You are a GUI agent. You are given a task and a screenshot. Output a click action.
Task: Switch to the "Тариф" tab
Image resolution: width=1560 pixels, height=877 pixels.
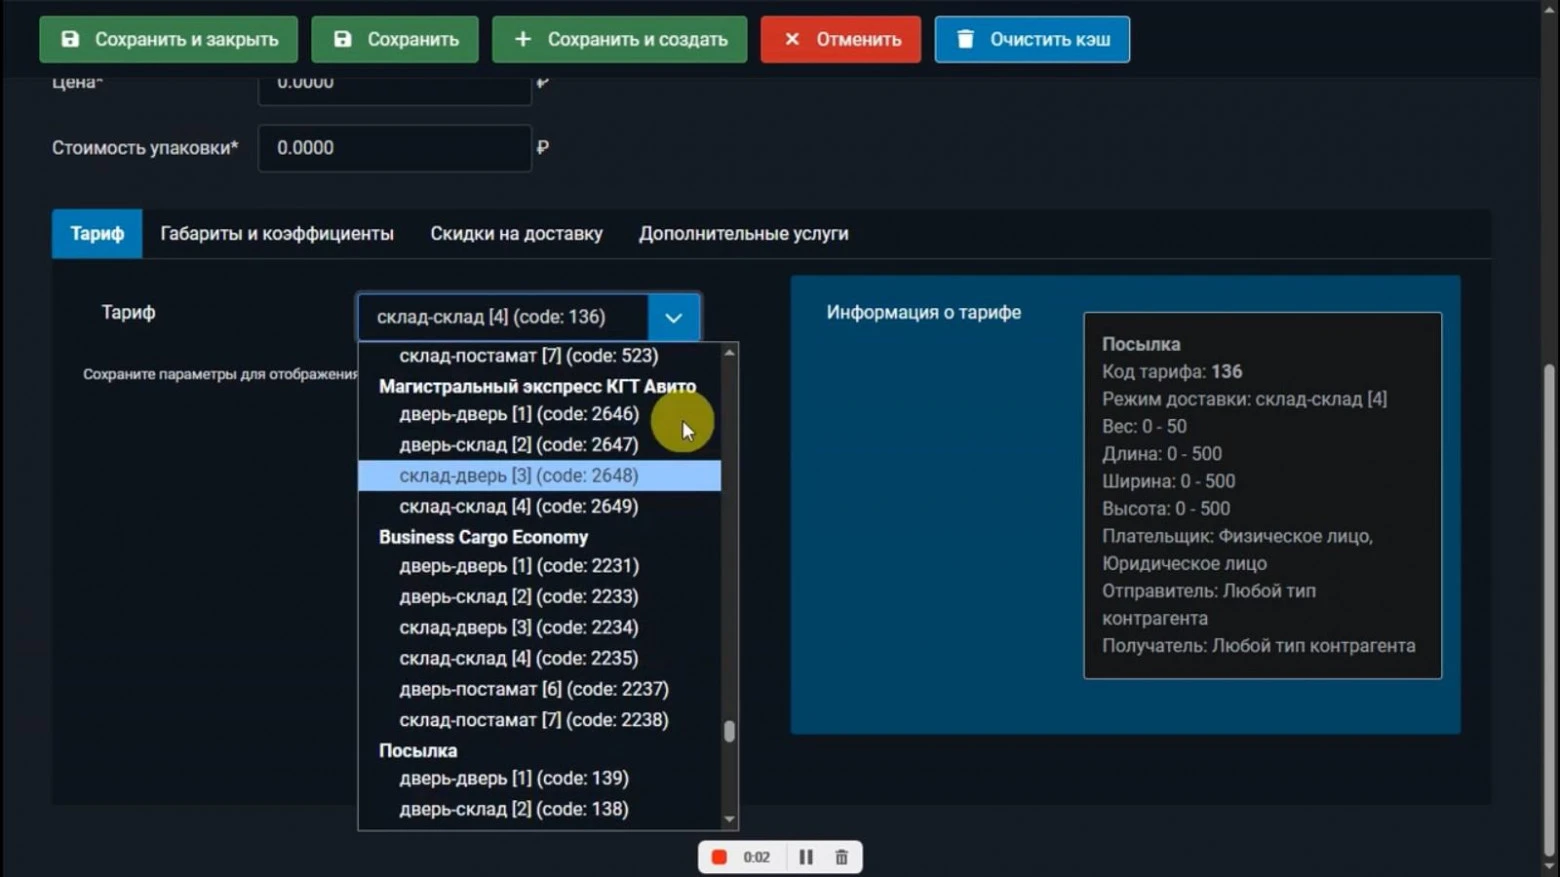point(97,234)
